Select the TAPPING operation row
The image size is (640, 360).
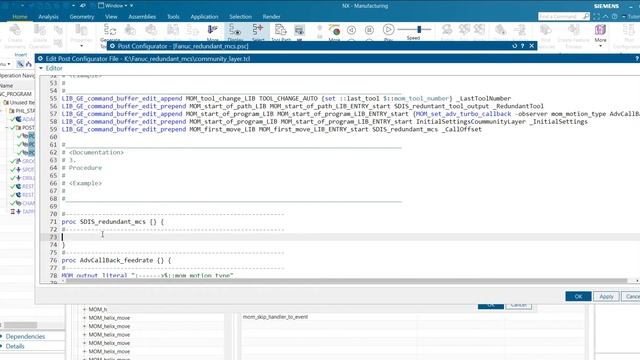coord(23,211)
